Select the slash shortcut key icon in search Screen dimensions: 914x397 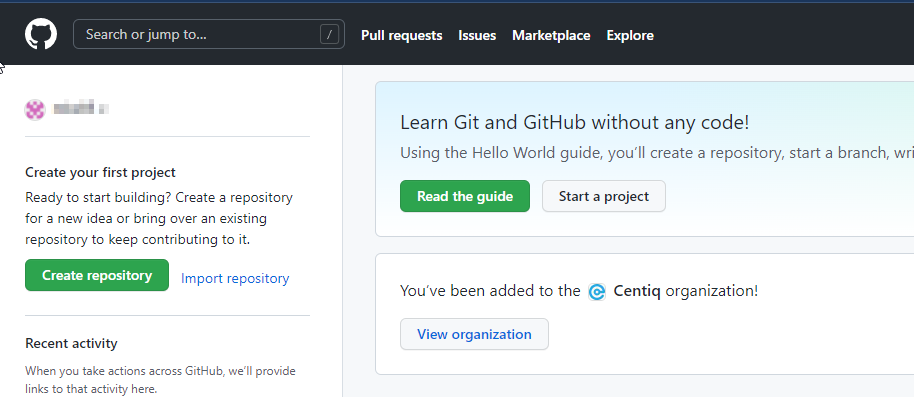pos(329,34)
